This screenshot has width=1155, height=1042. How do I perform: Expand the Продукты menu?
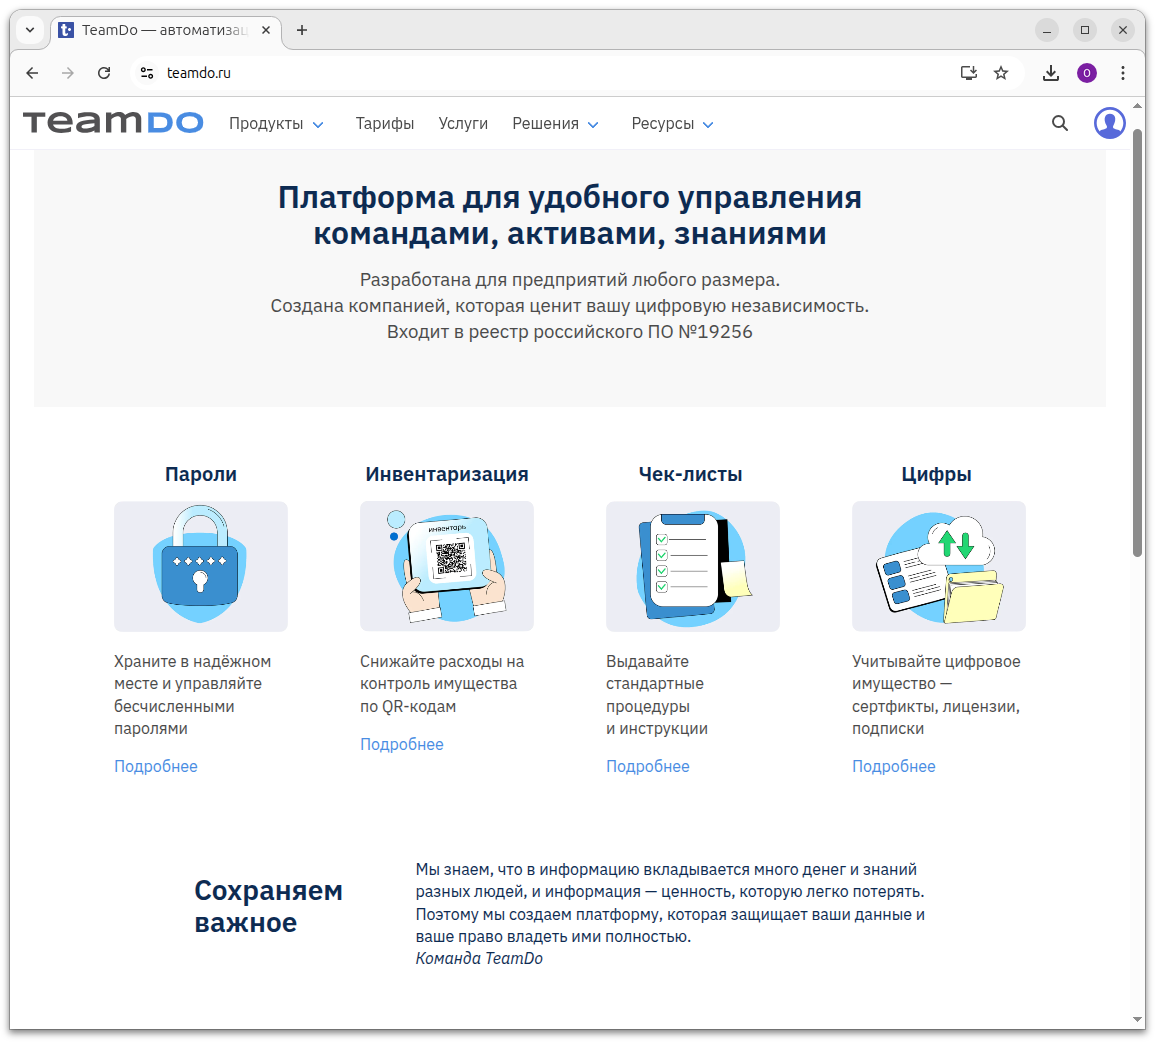pos(276,124)
